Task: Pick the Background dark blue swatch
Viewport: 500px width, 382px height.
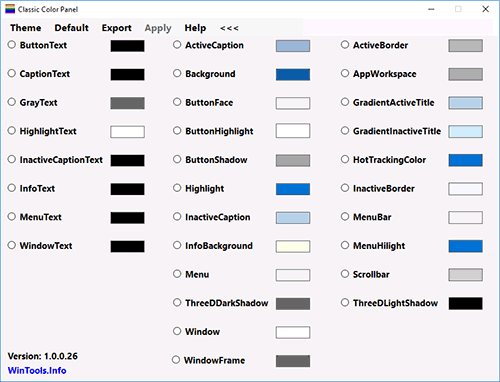Action: click(293, 75)
